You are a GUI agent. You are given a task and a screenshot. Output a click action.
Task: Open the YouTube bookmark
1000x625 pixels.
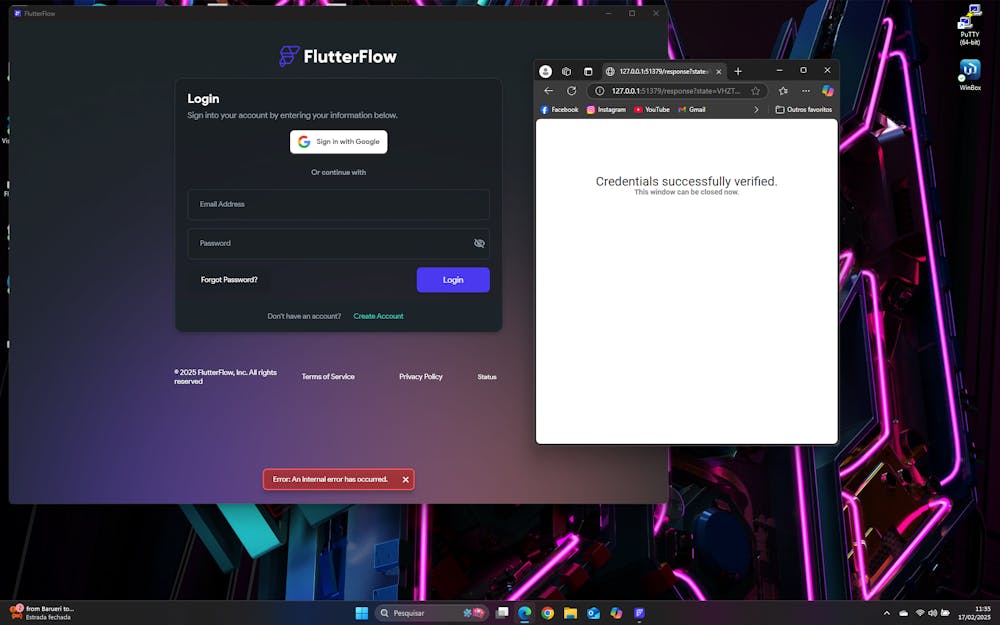(652, 110)
